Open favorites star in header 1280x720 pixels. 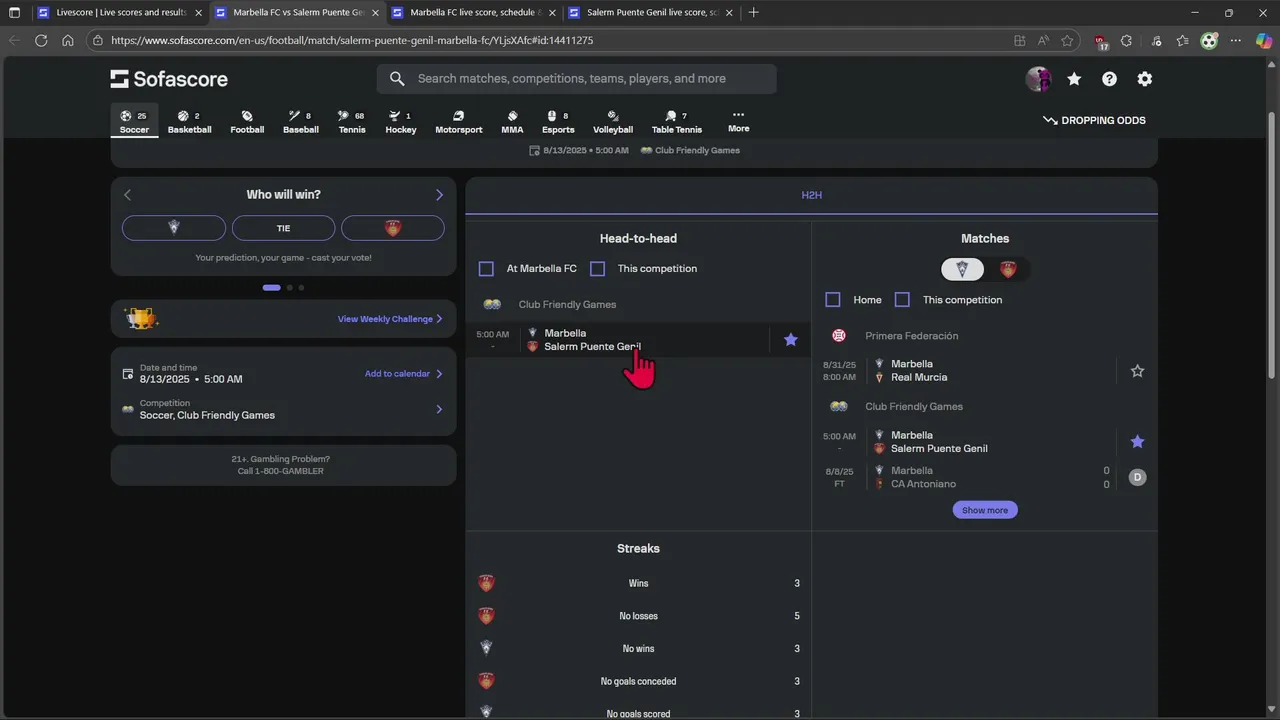(x=1074, y=79)
